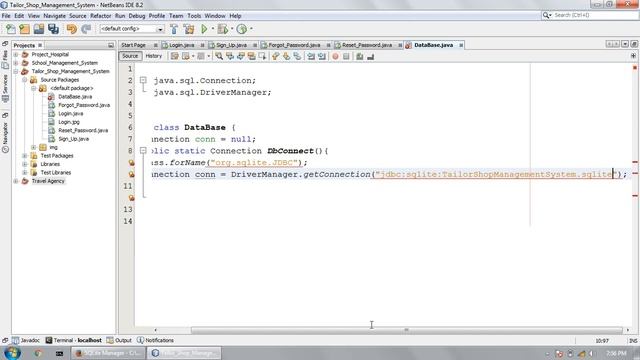Click the Shift Line Left icon
This screenshot has width=640, height=360.
point(311,56)
